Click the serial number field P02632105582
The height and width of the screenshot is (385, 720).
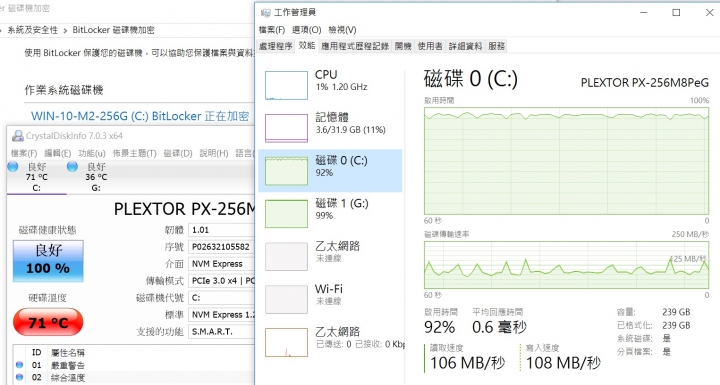pos(221,247)
